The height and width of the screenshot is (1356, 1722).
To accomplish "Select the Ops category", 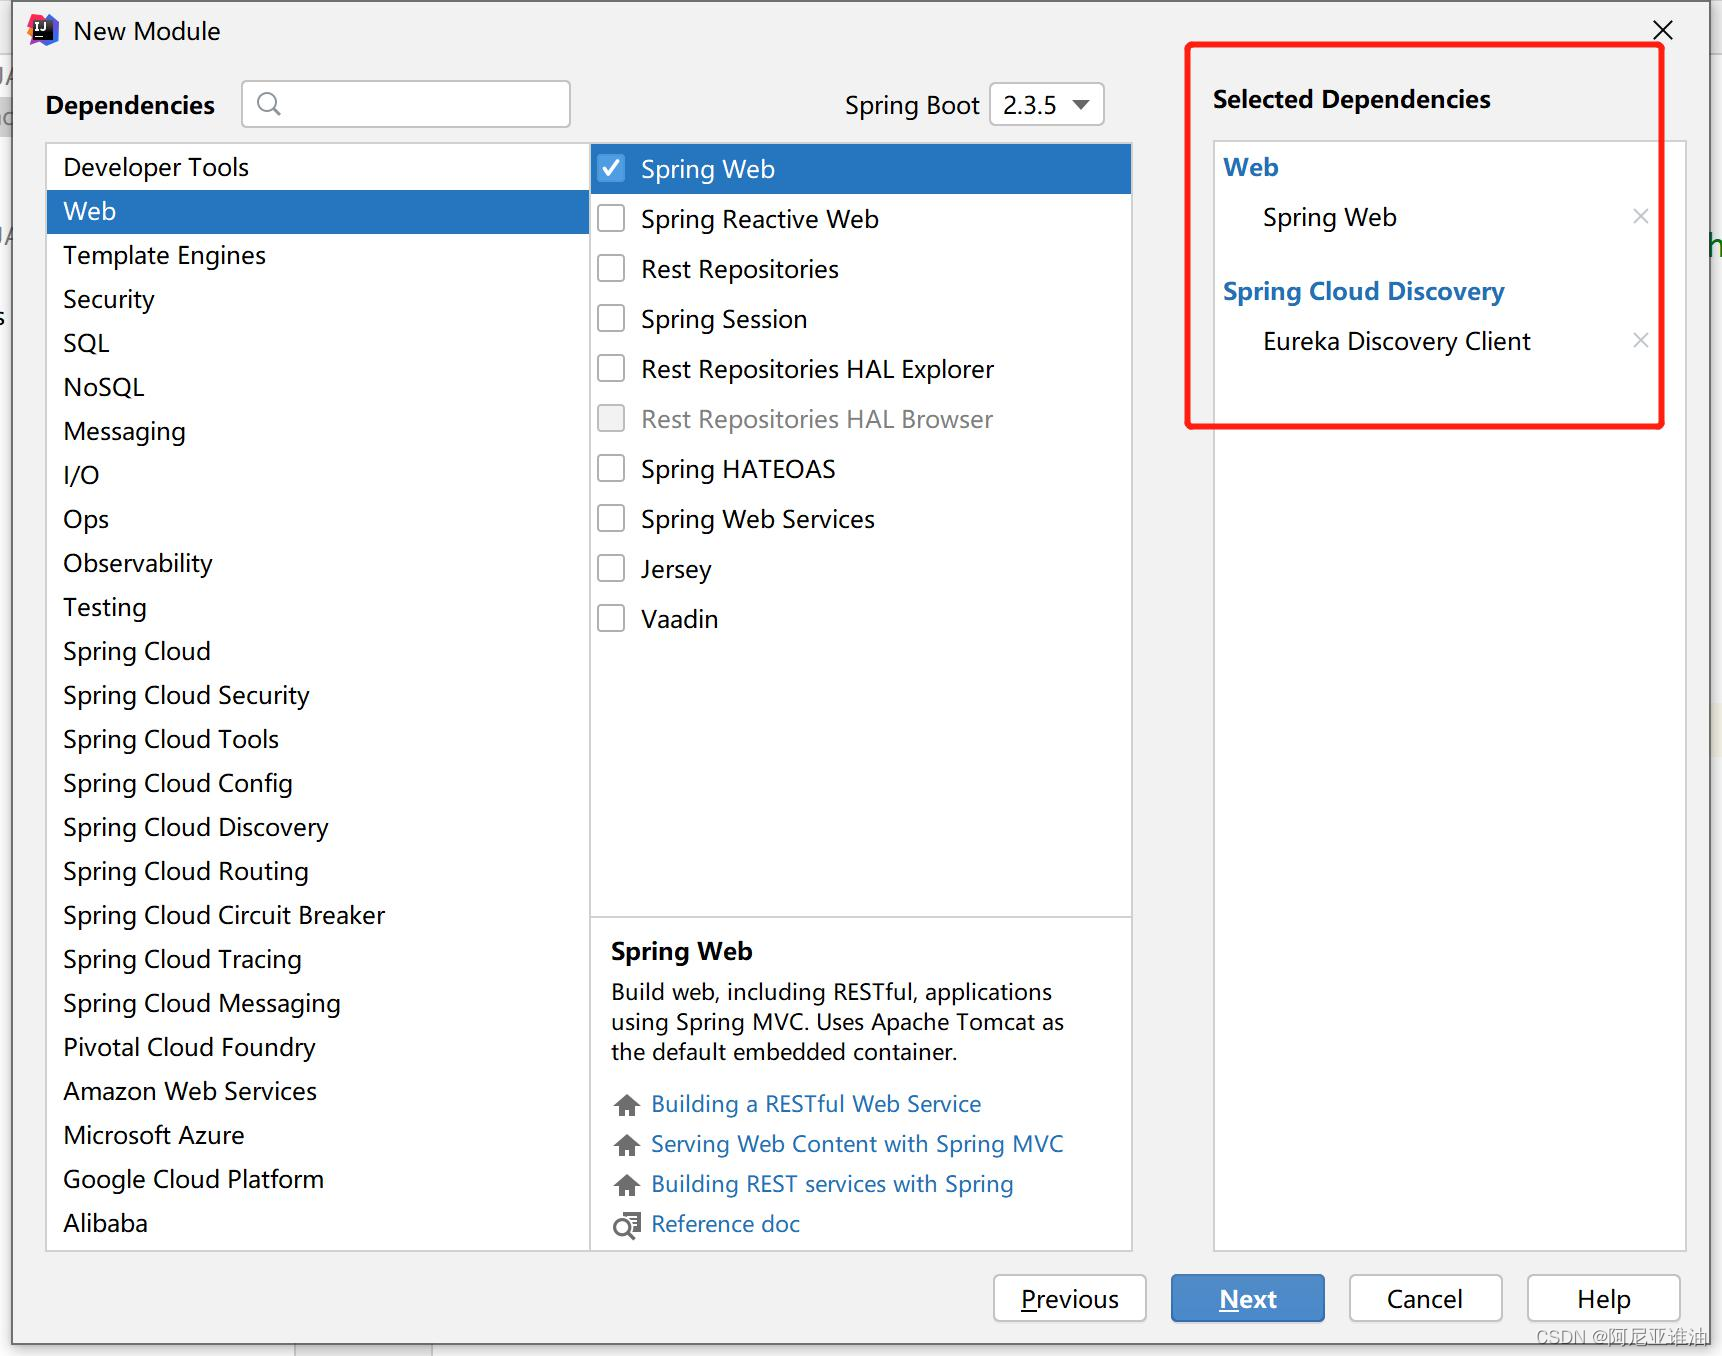I will pyautogui.click(x=318, y=519).
